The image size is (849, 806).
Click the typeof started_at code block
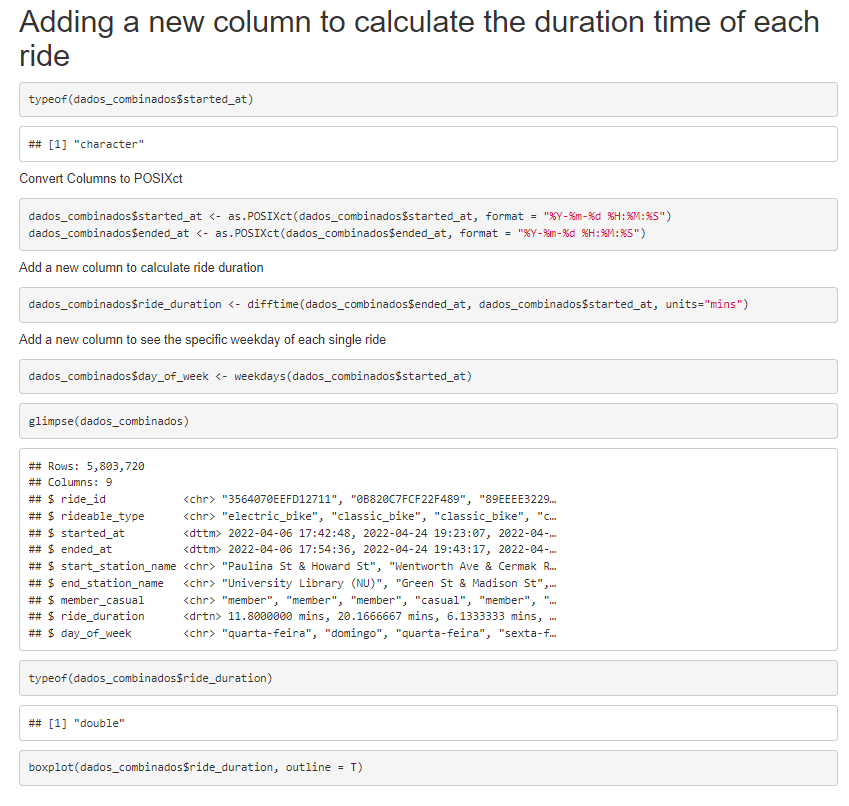(x=428, y=100)
